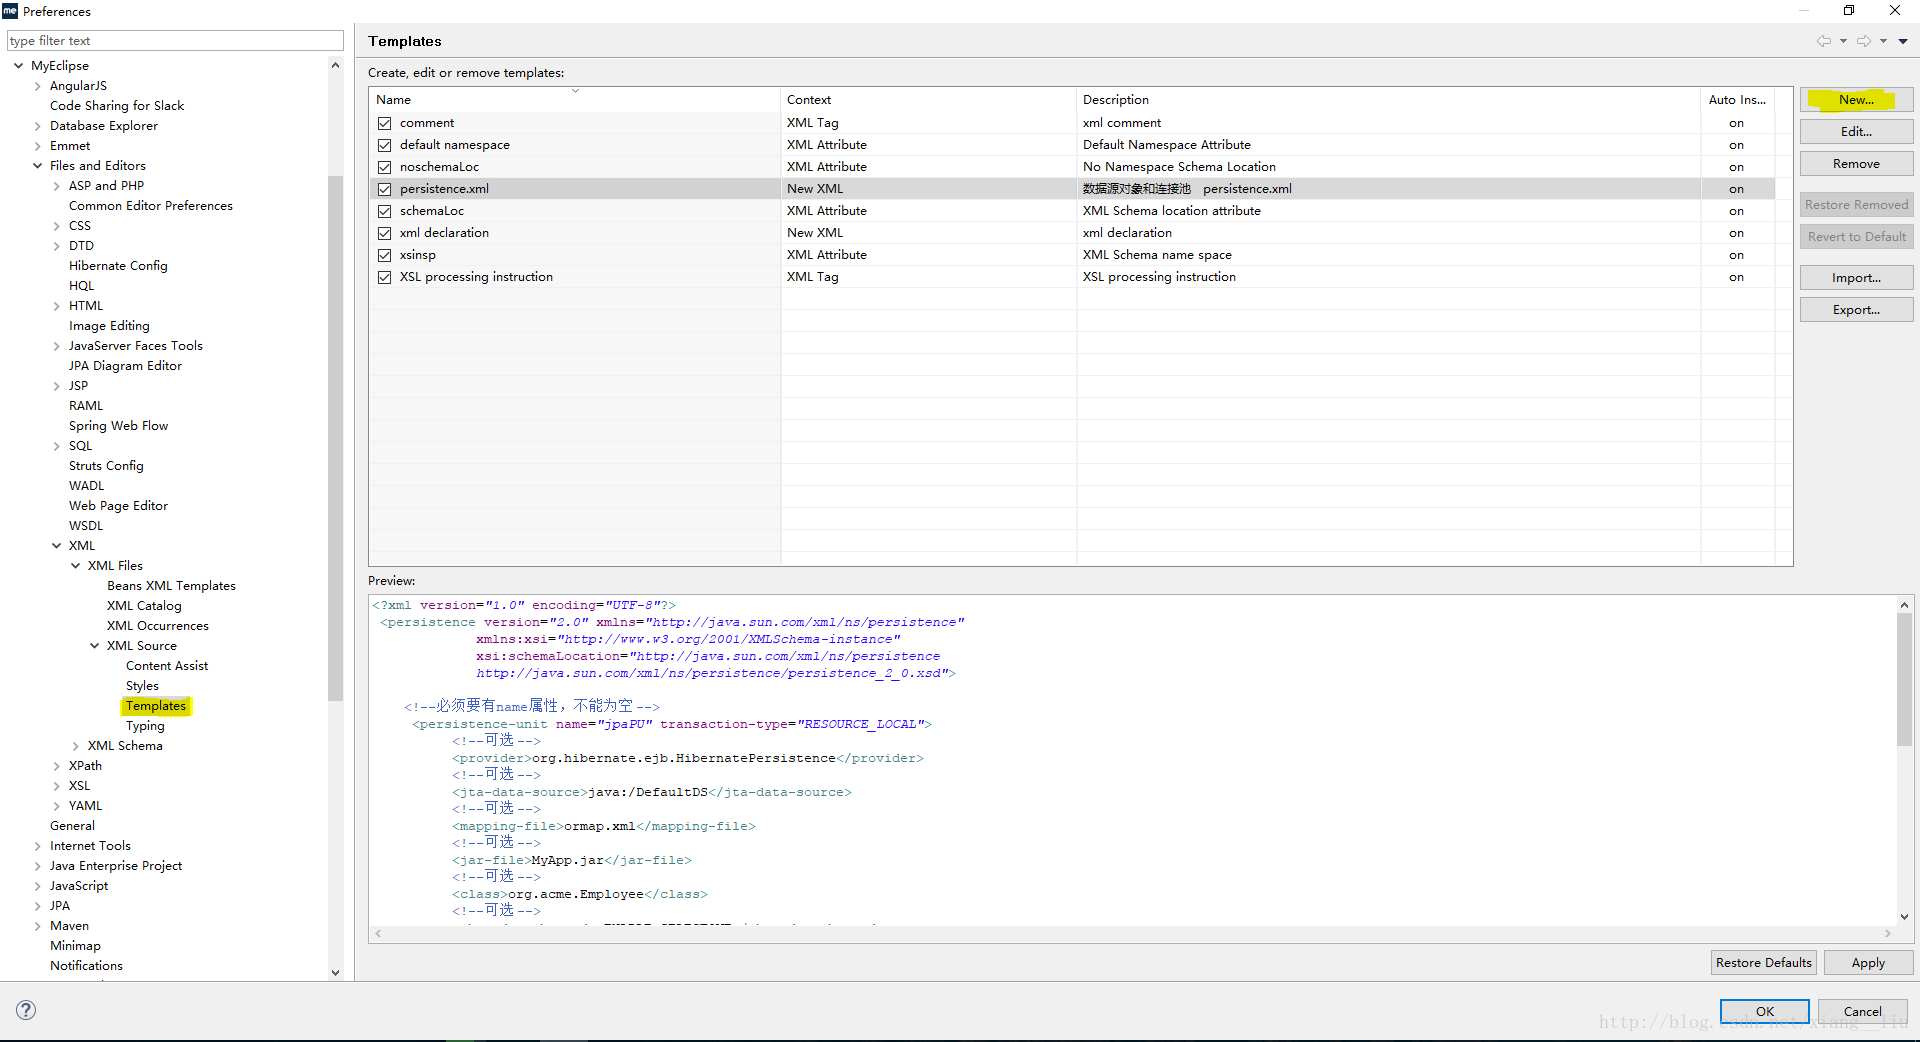1920x1042 pixels.
Task: Select the persistence.xml template row
Action: tap(1071, 189)
